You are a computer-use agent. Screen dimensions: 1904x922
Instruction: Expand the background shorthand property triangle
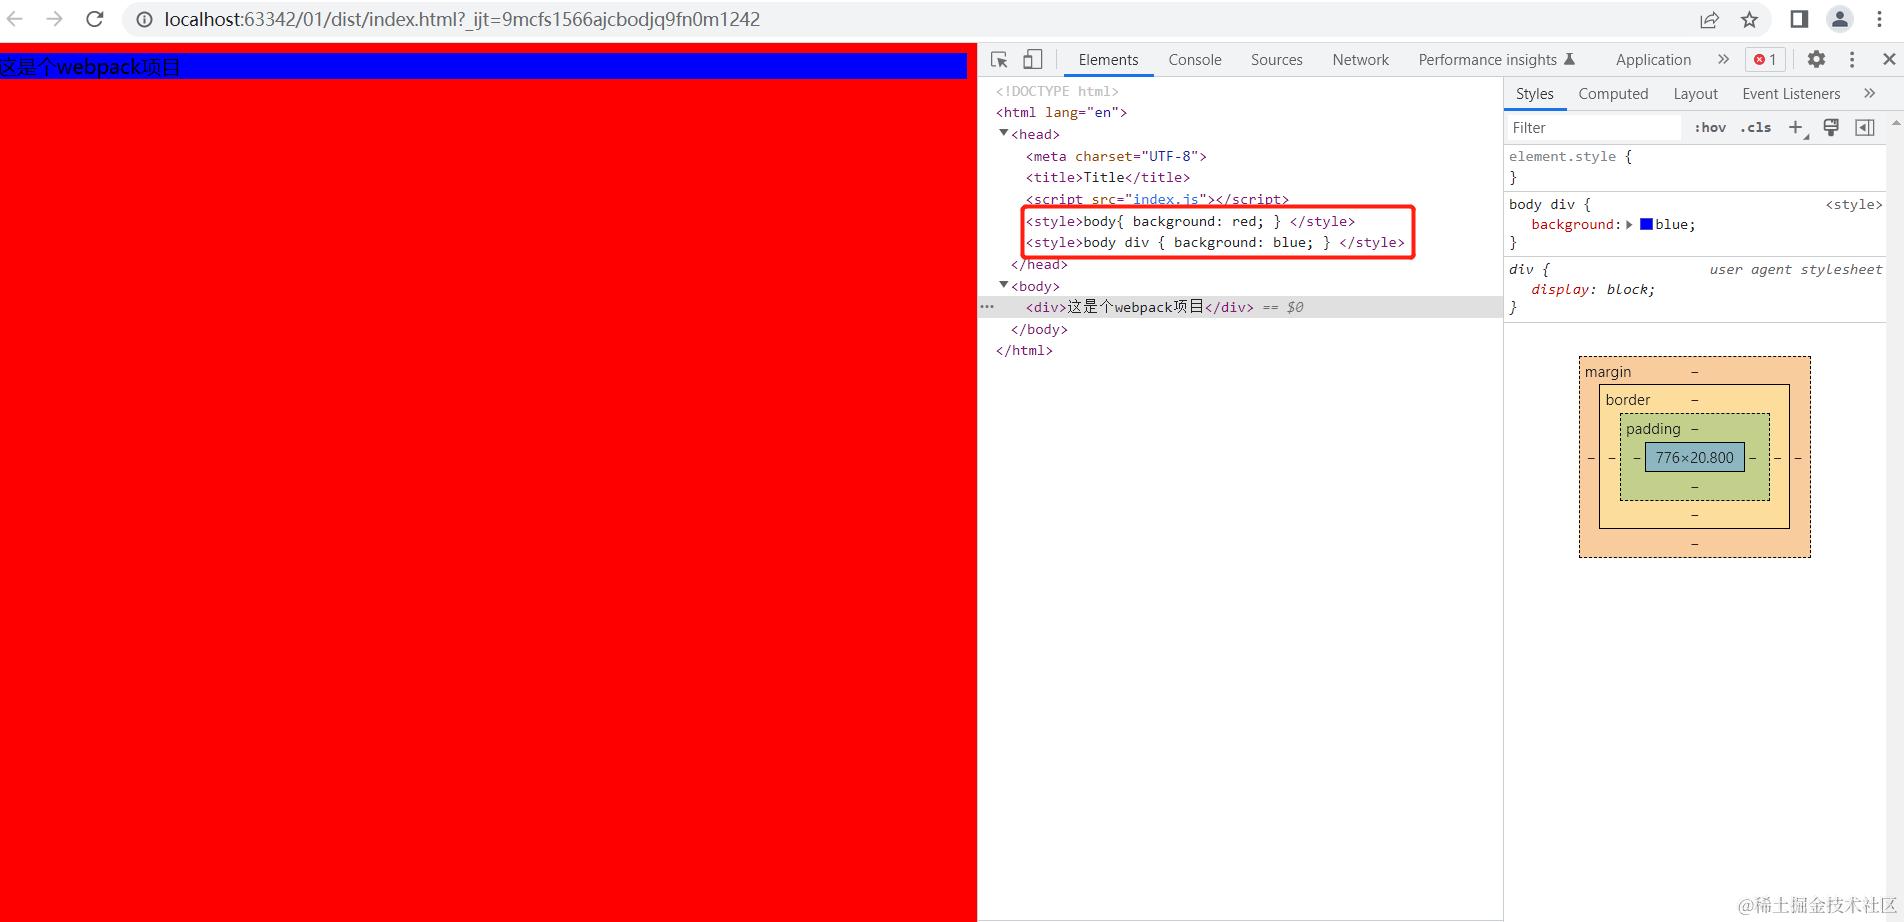coord(1630,225)
